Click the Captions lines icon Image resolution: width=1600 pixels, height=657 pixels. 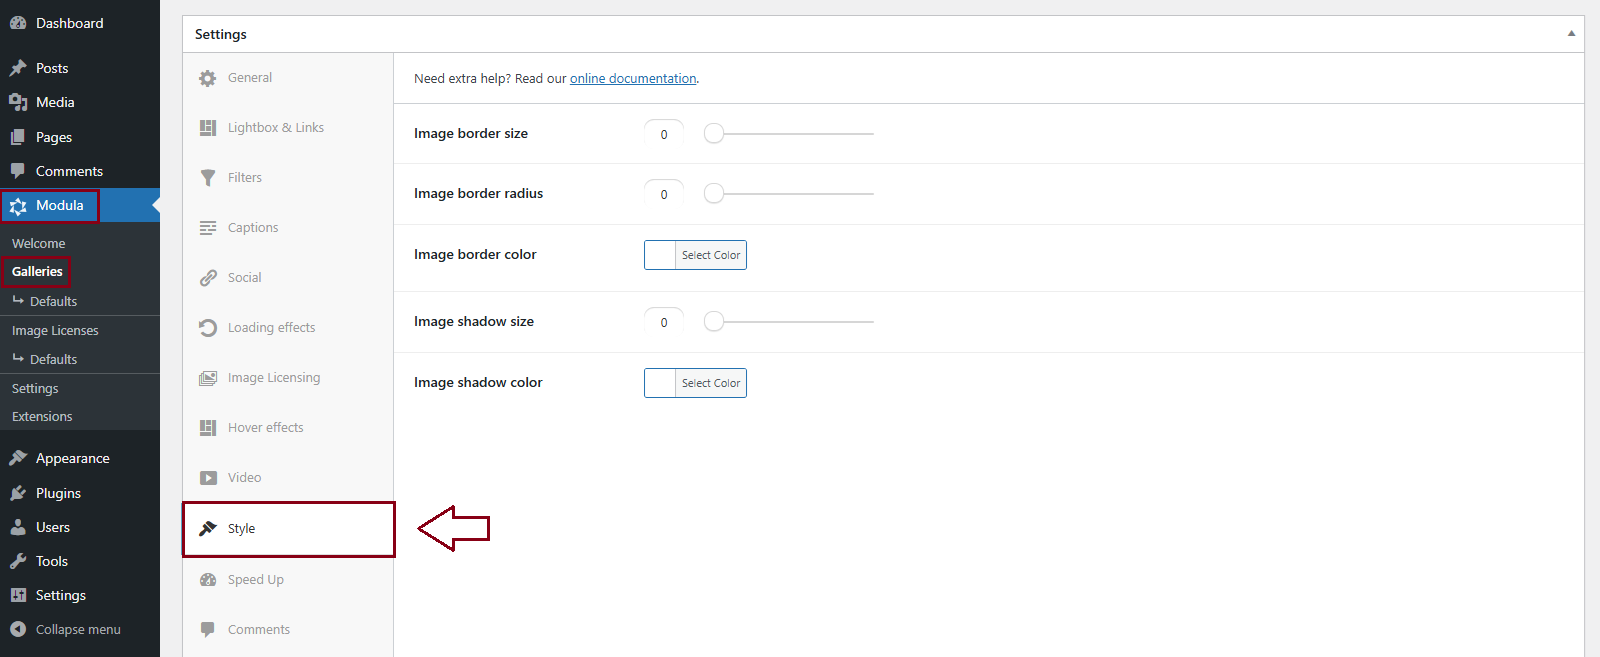208,228
